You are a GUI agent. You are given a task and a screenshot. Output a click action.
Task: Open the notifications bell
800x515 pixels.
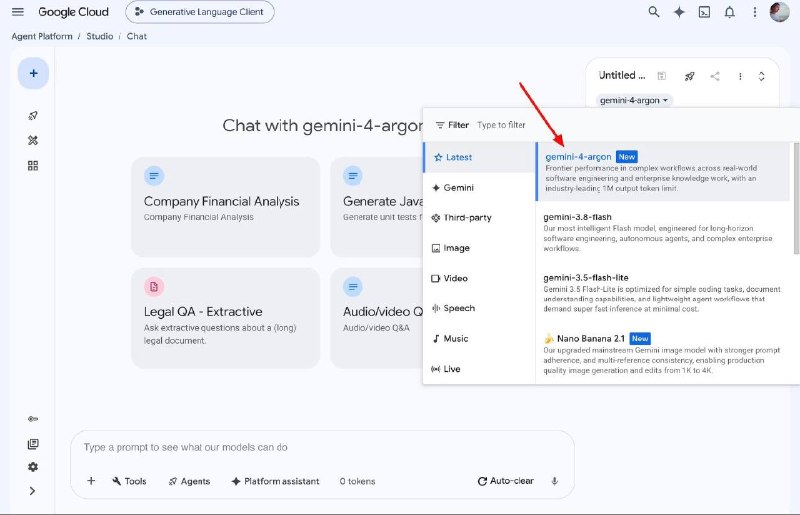point(730,12)
